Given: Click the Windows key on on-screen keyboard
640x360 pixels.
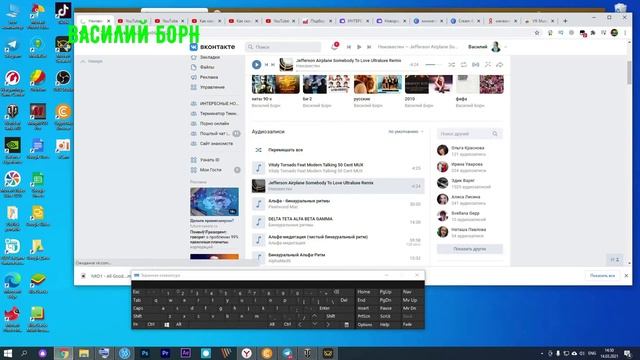Looking at the screenshot, I should 167,324.
